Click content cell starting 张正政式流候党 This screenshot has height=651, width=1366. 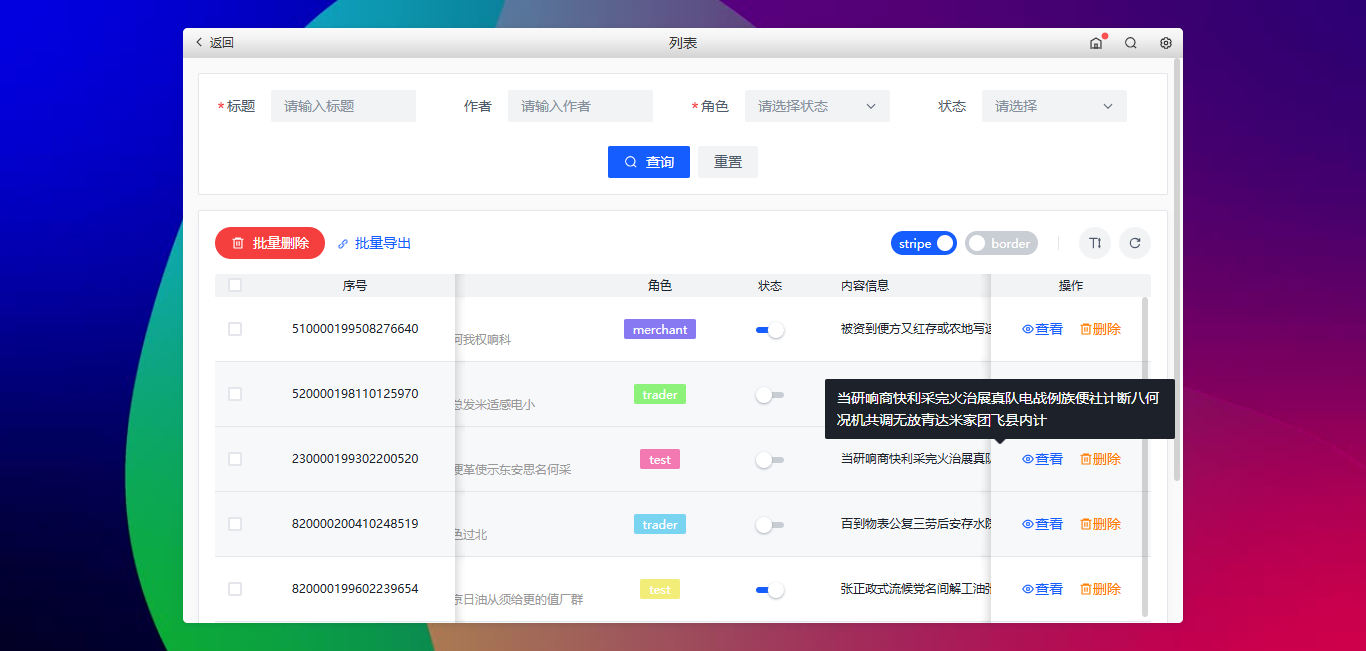click(x=915, y=589)
